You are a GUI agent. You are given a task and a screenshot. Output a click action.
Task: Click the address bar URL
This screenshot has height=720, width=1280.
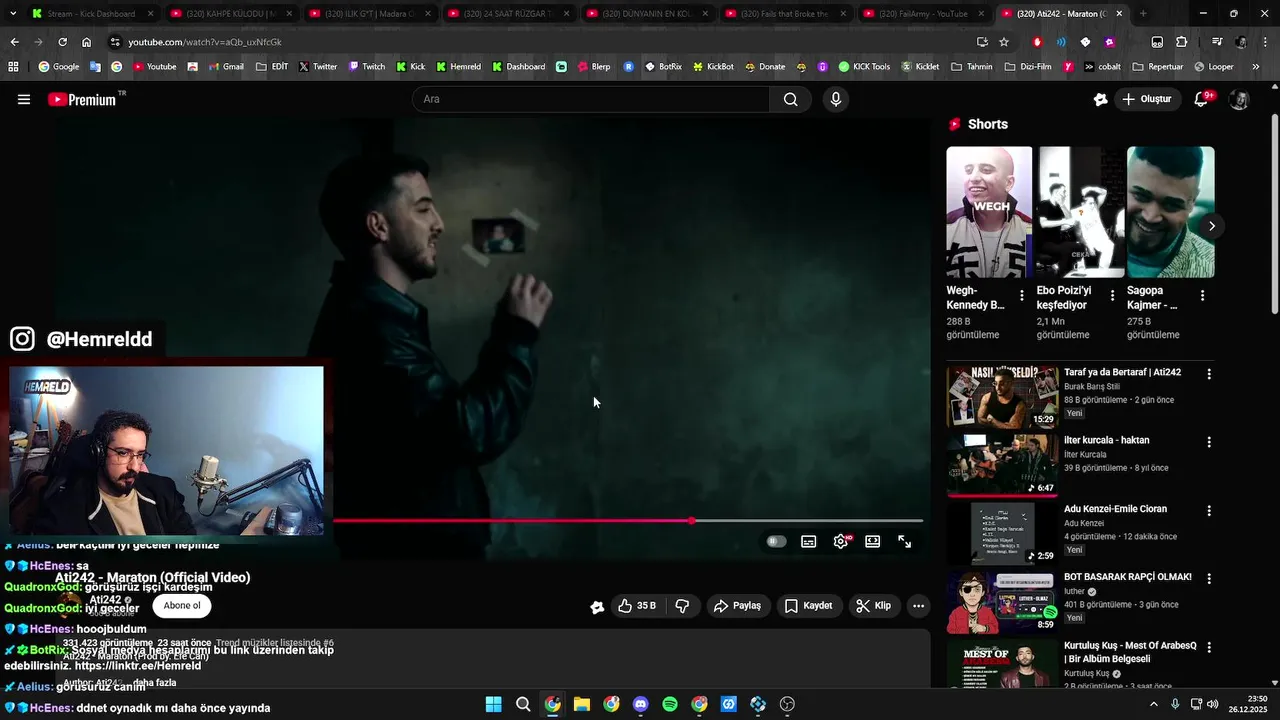pyautogui.click(x=204, y=42)
